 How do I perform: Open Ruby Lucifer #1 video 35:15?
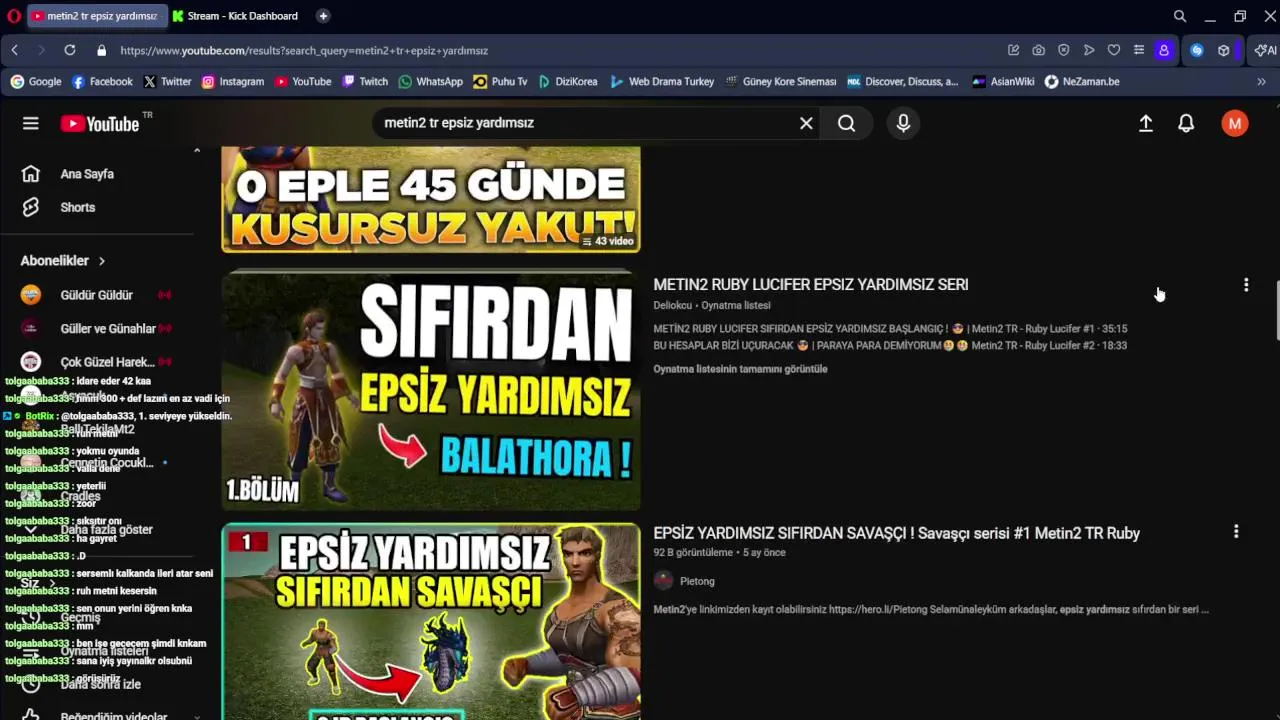(x=890, y=328)
